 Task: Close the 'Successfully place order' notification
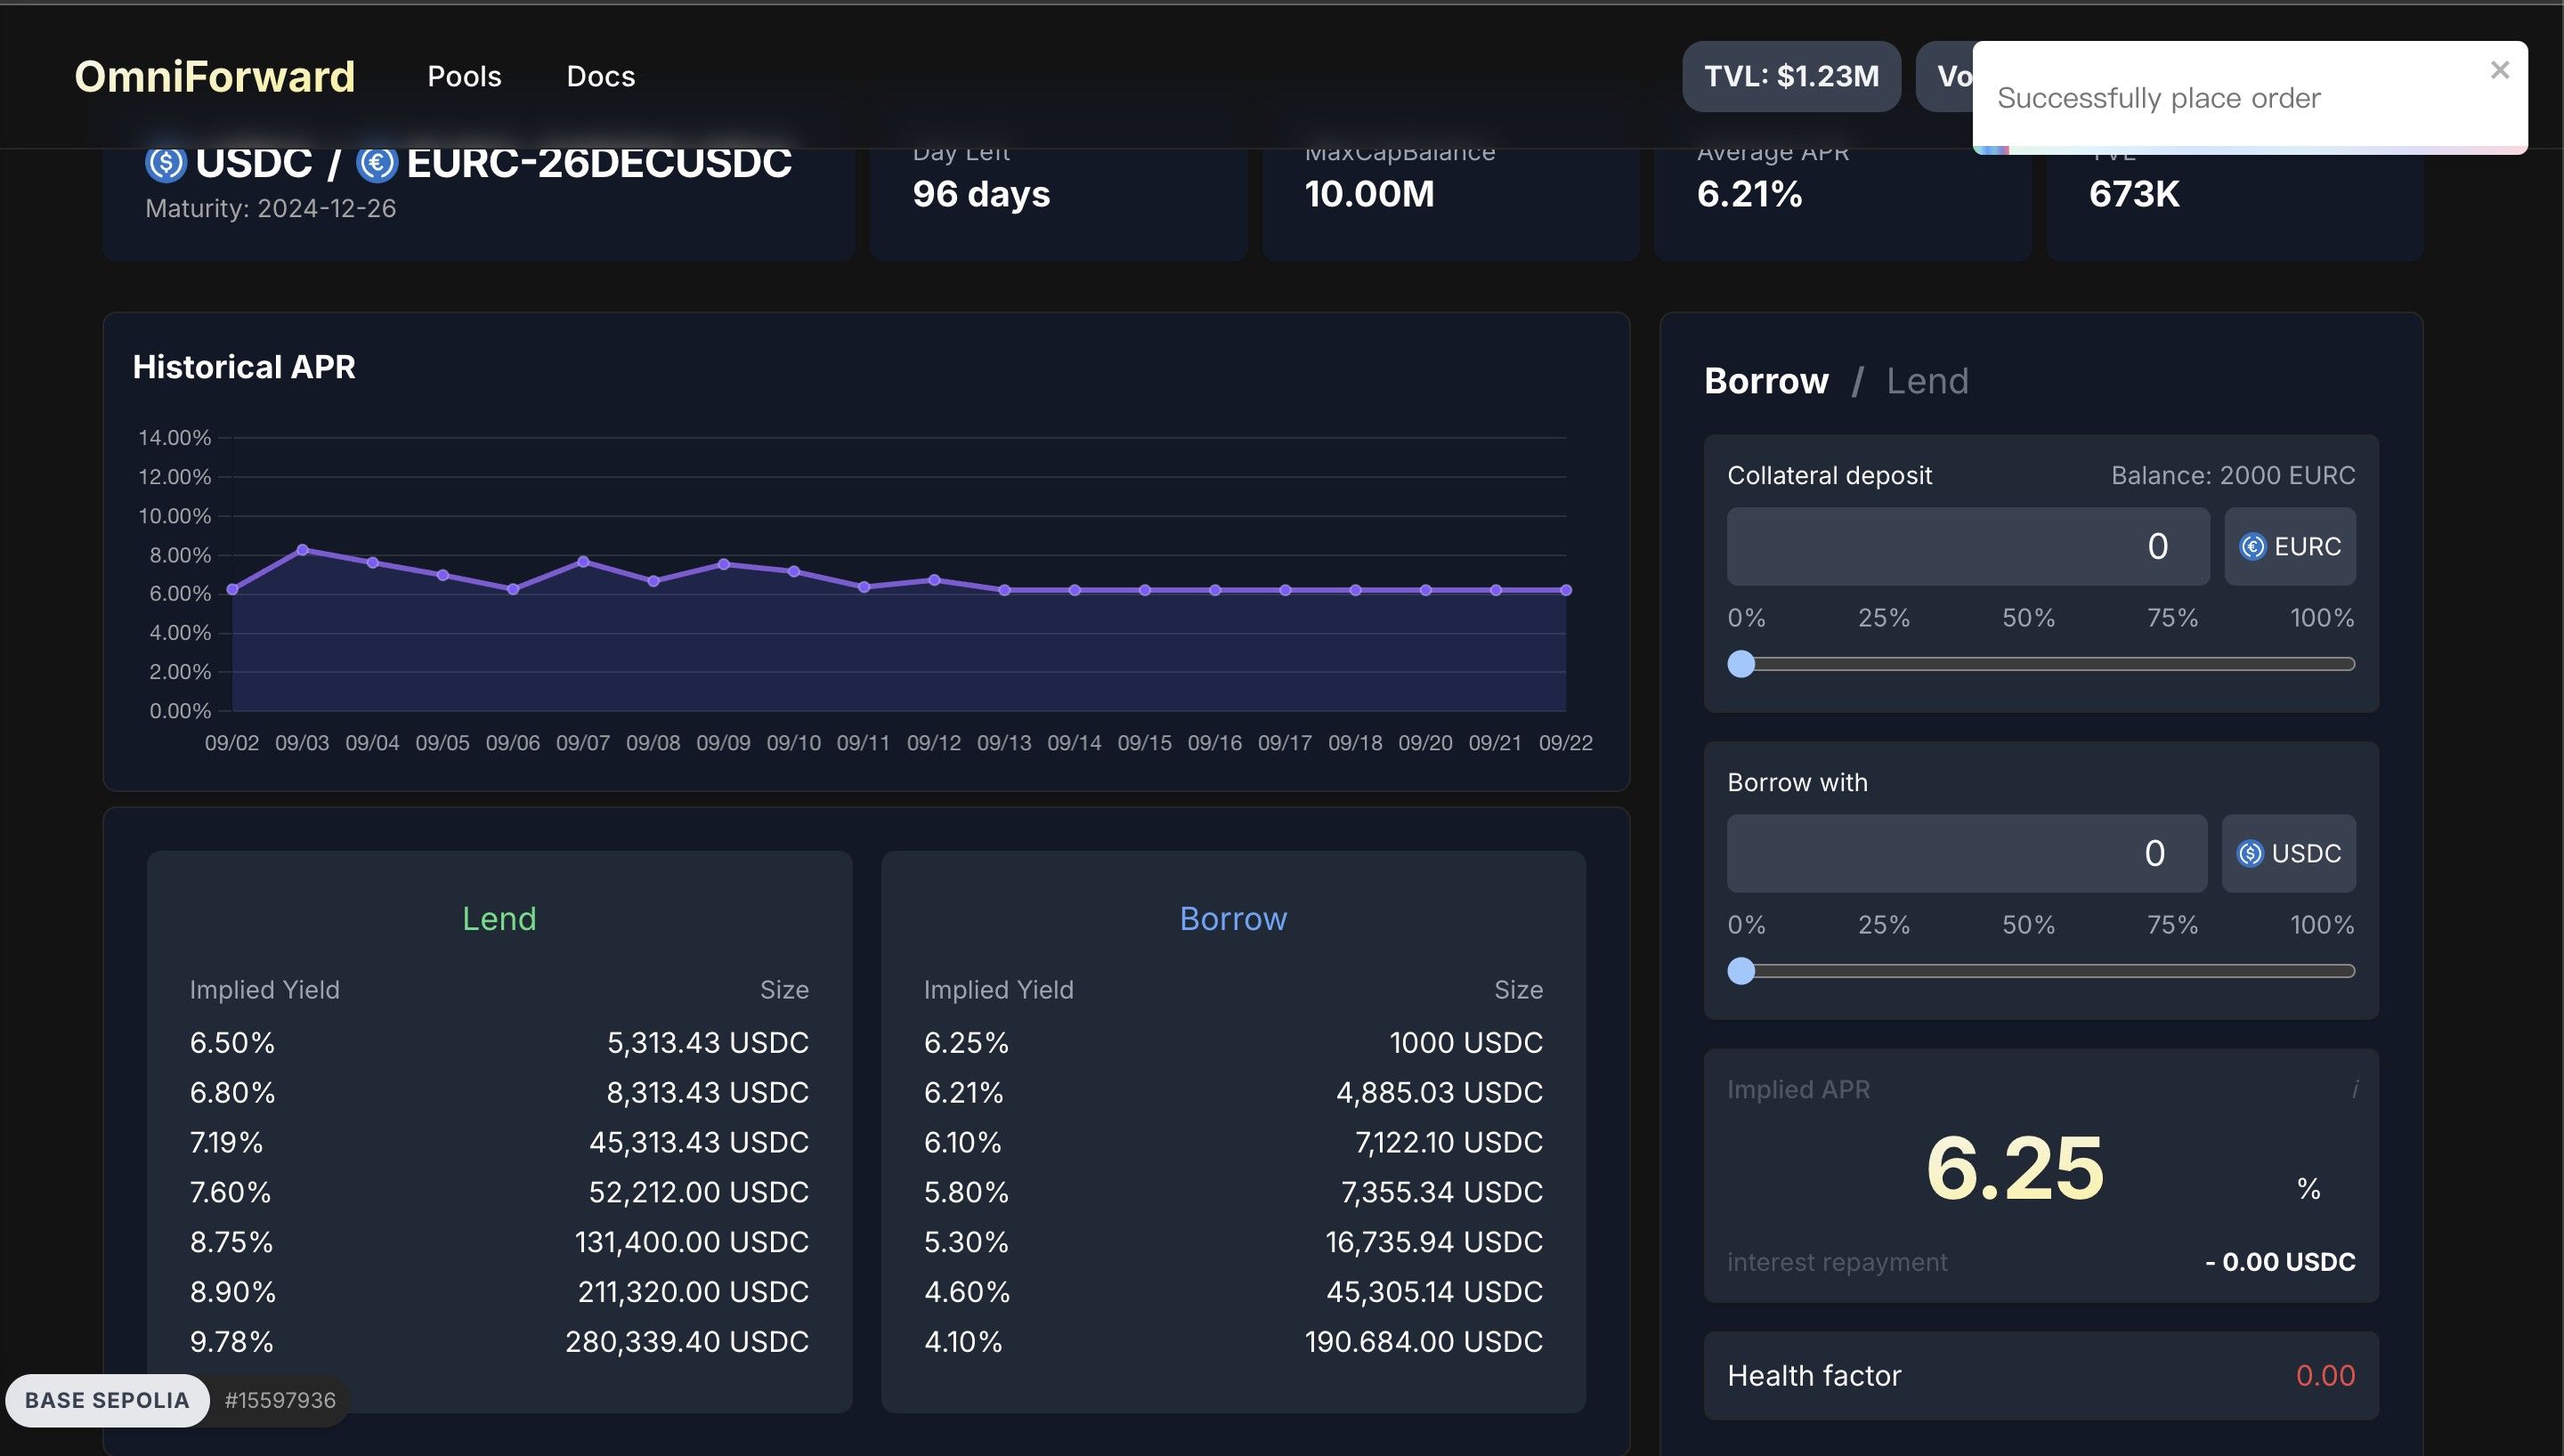pos(2499,70)
